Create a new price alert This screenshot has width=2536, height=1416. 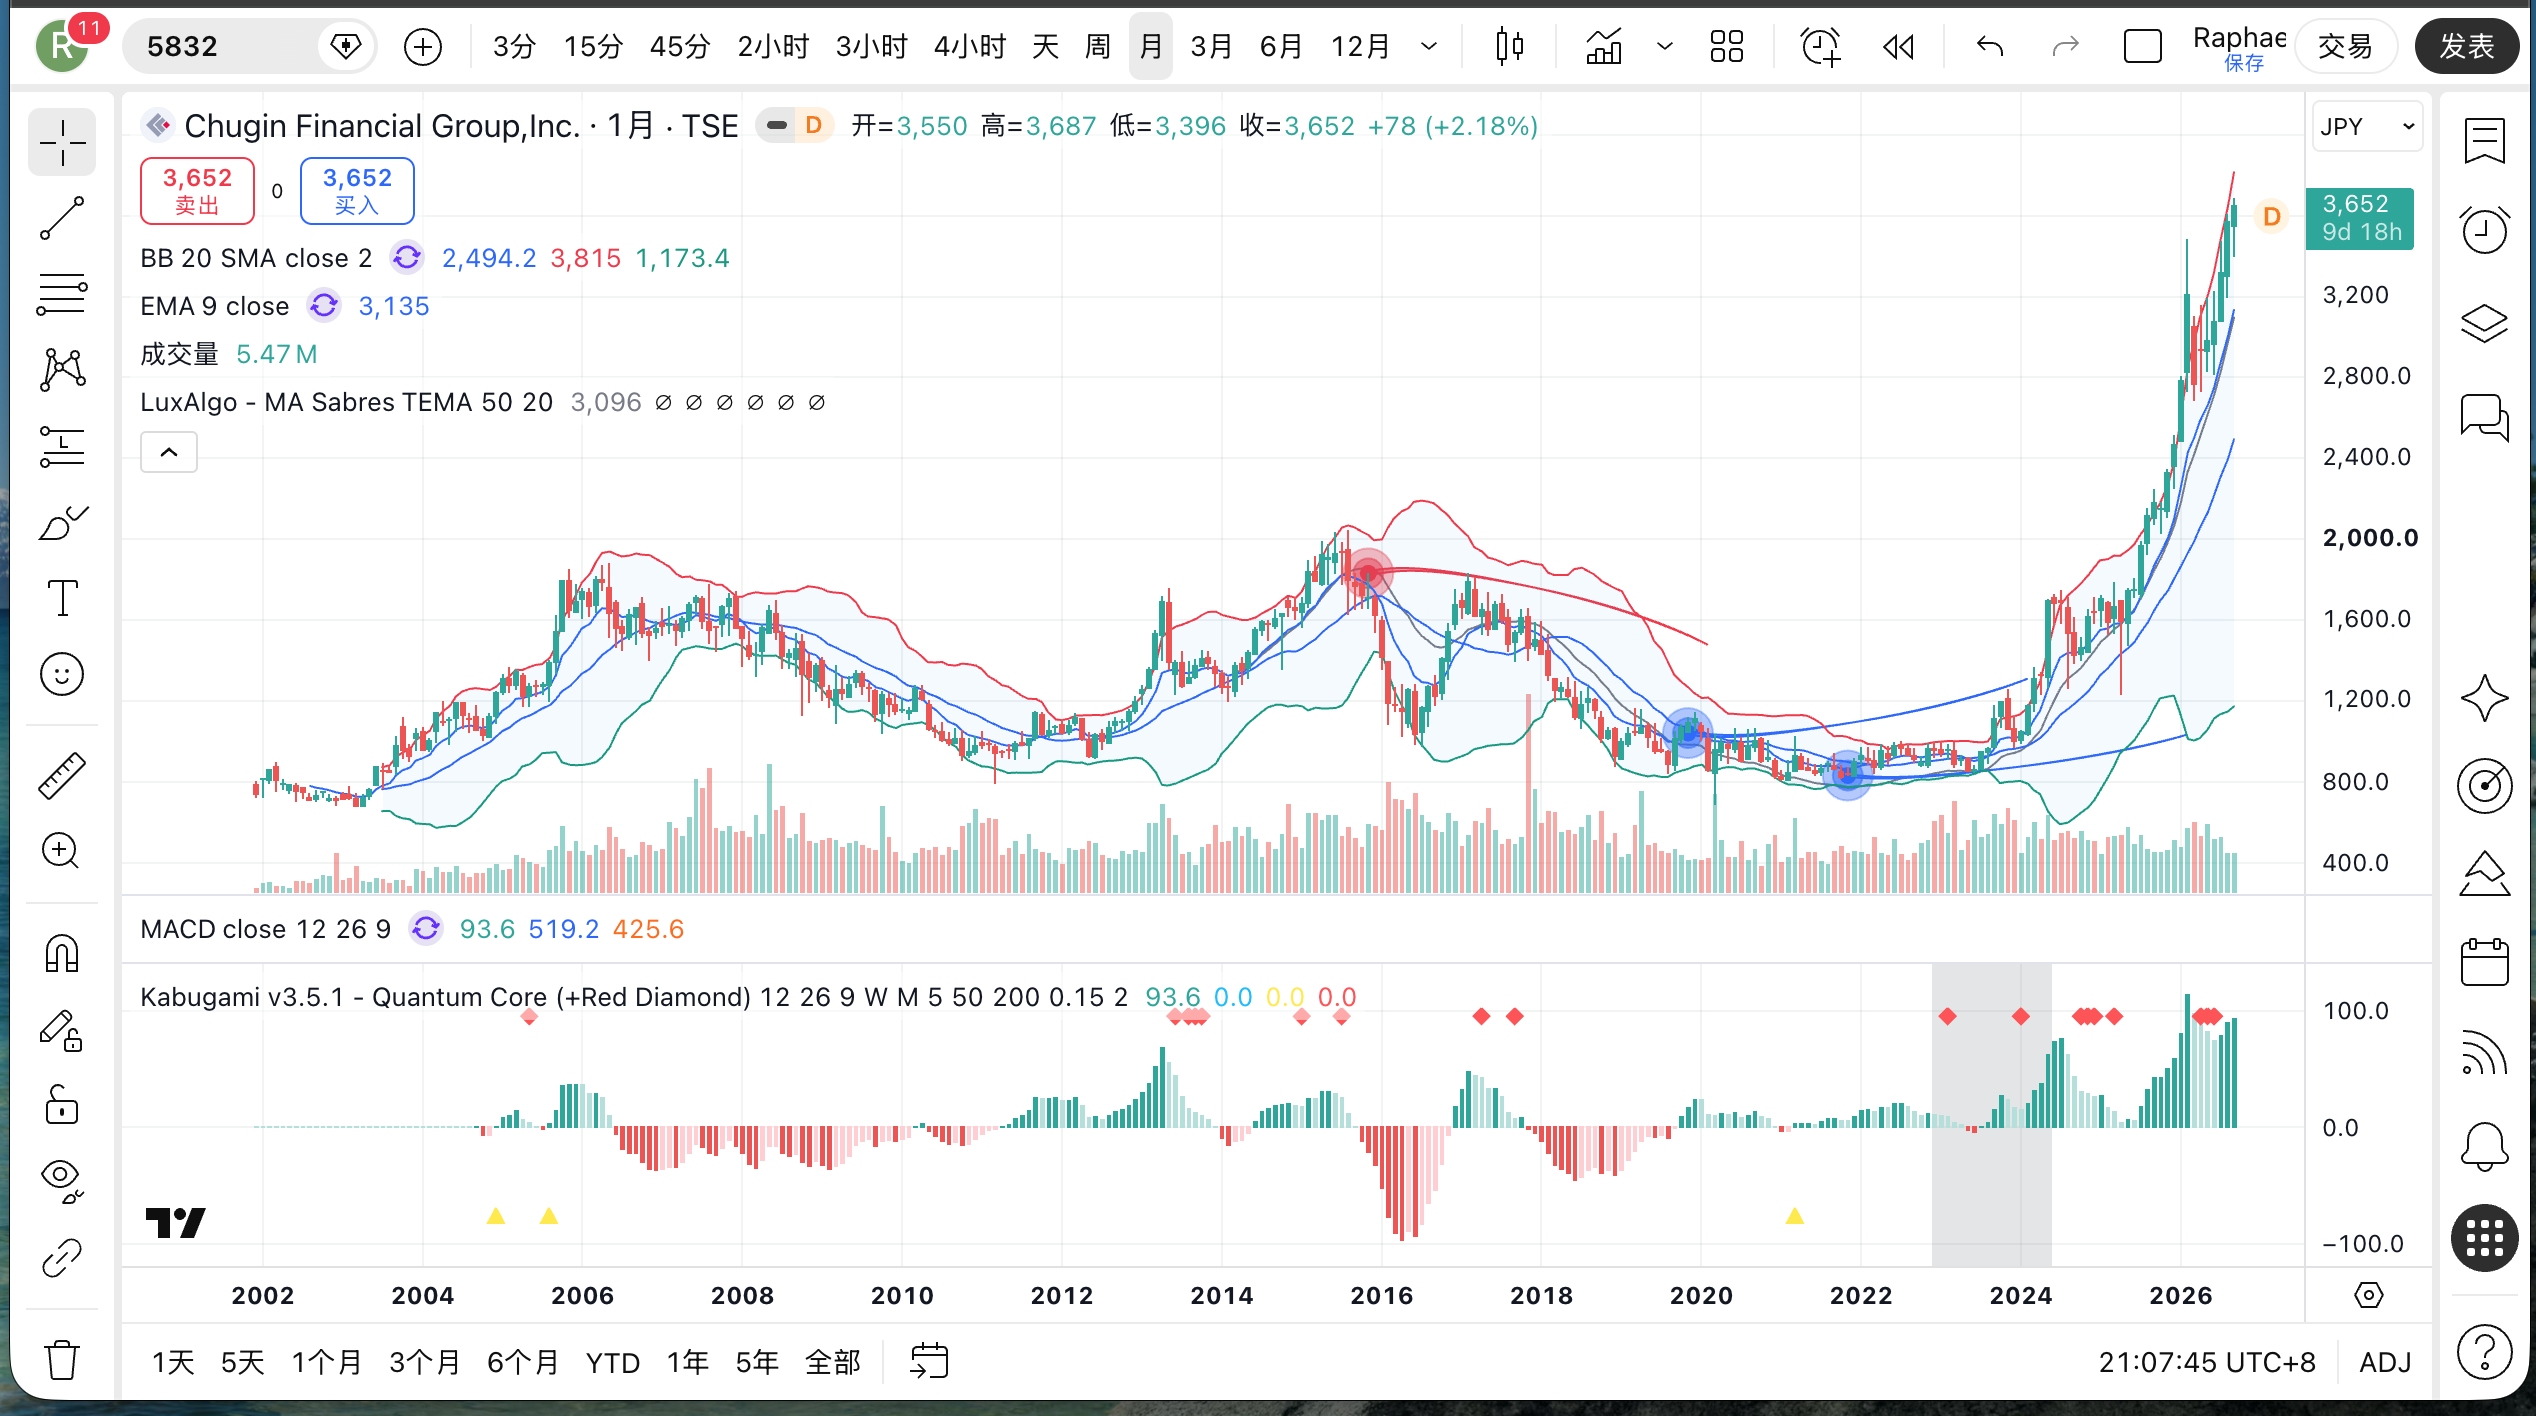coord(1820,46)
